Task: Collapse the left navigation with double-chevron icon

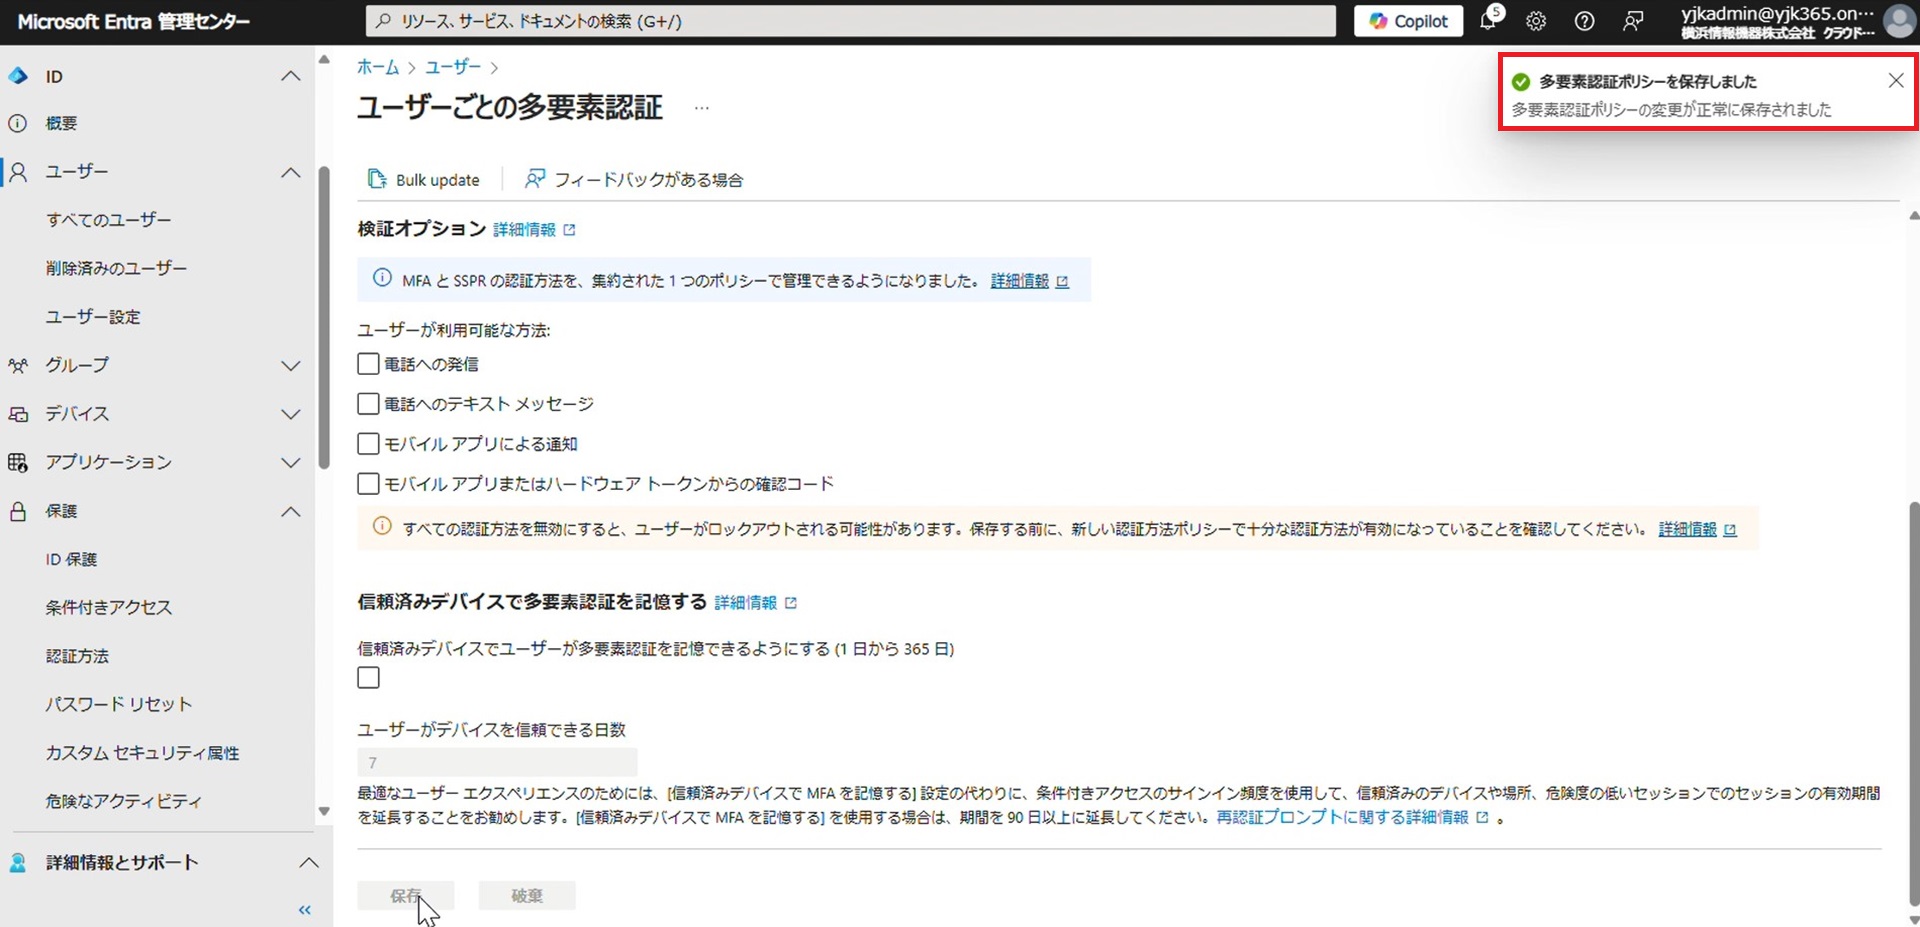Action: click(305, 909)
